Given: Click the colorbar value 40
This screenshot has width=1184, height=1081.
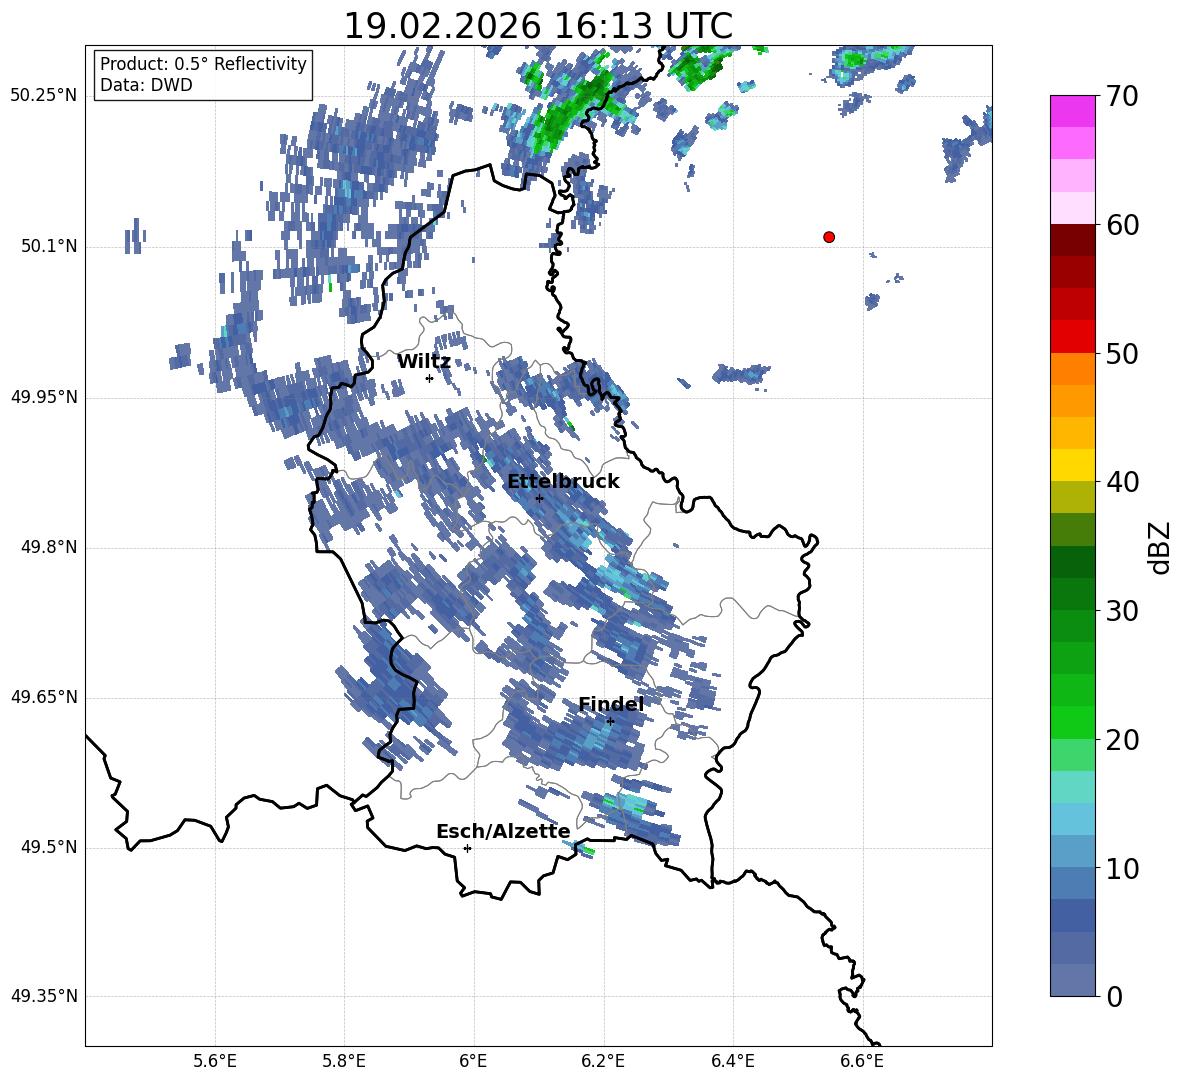Looking at the screenshot, I should [1122, 482].
